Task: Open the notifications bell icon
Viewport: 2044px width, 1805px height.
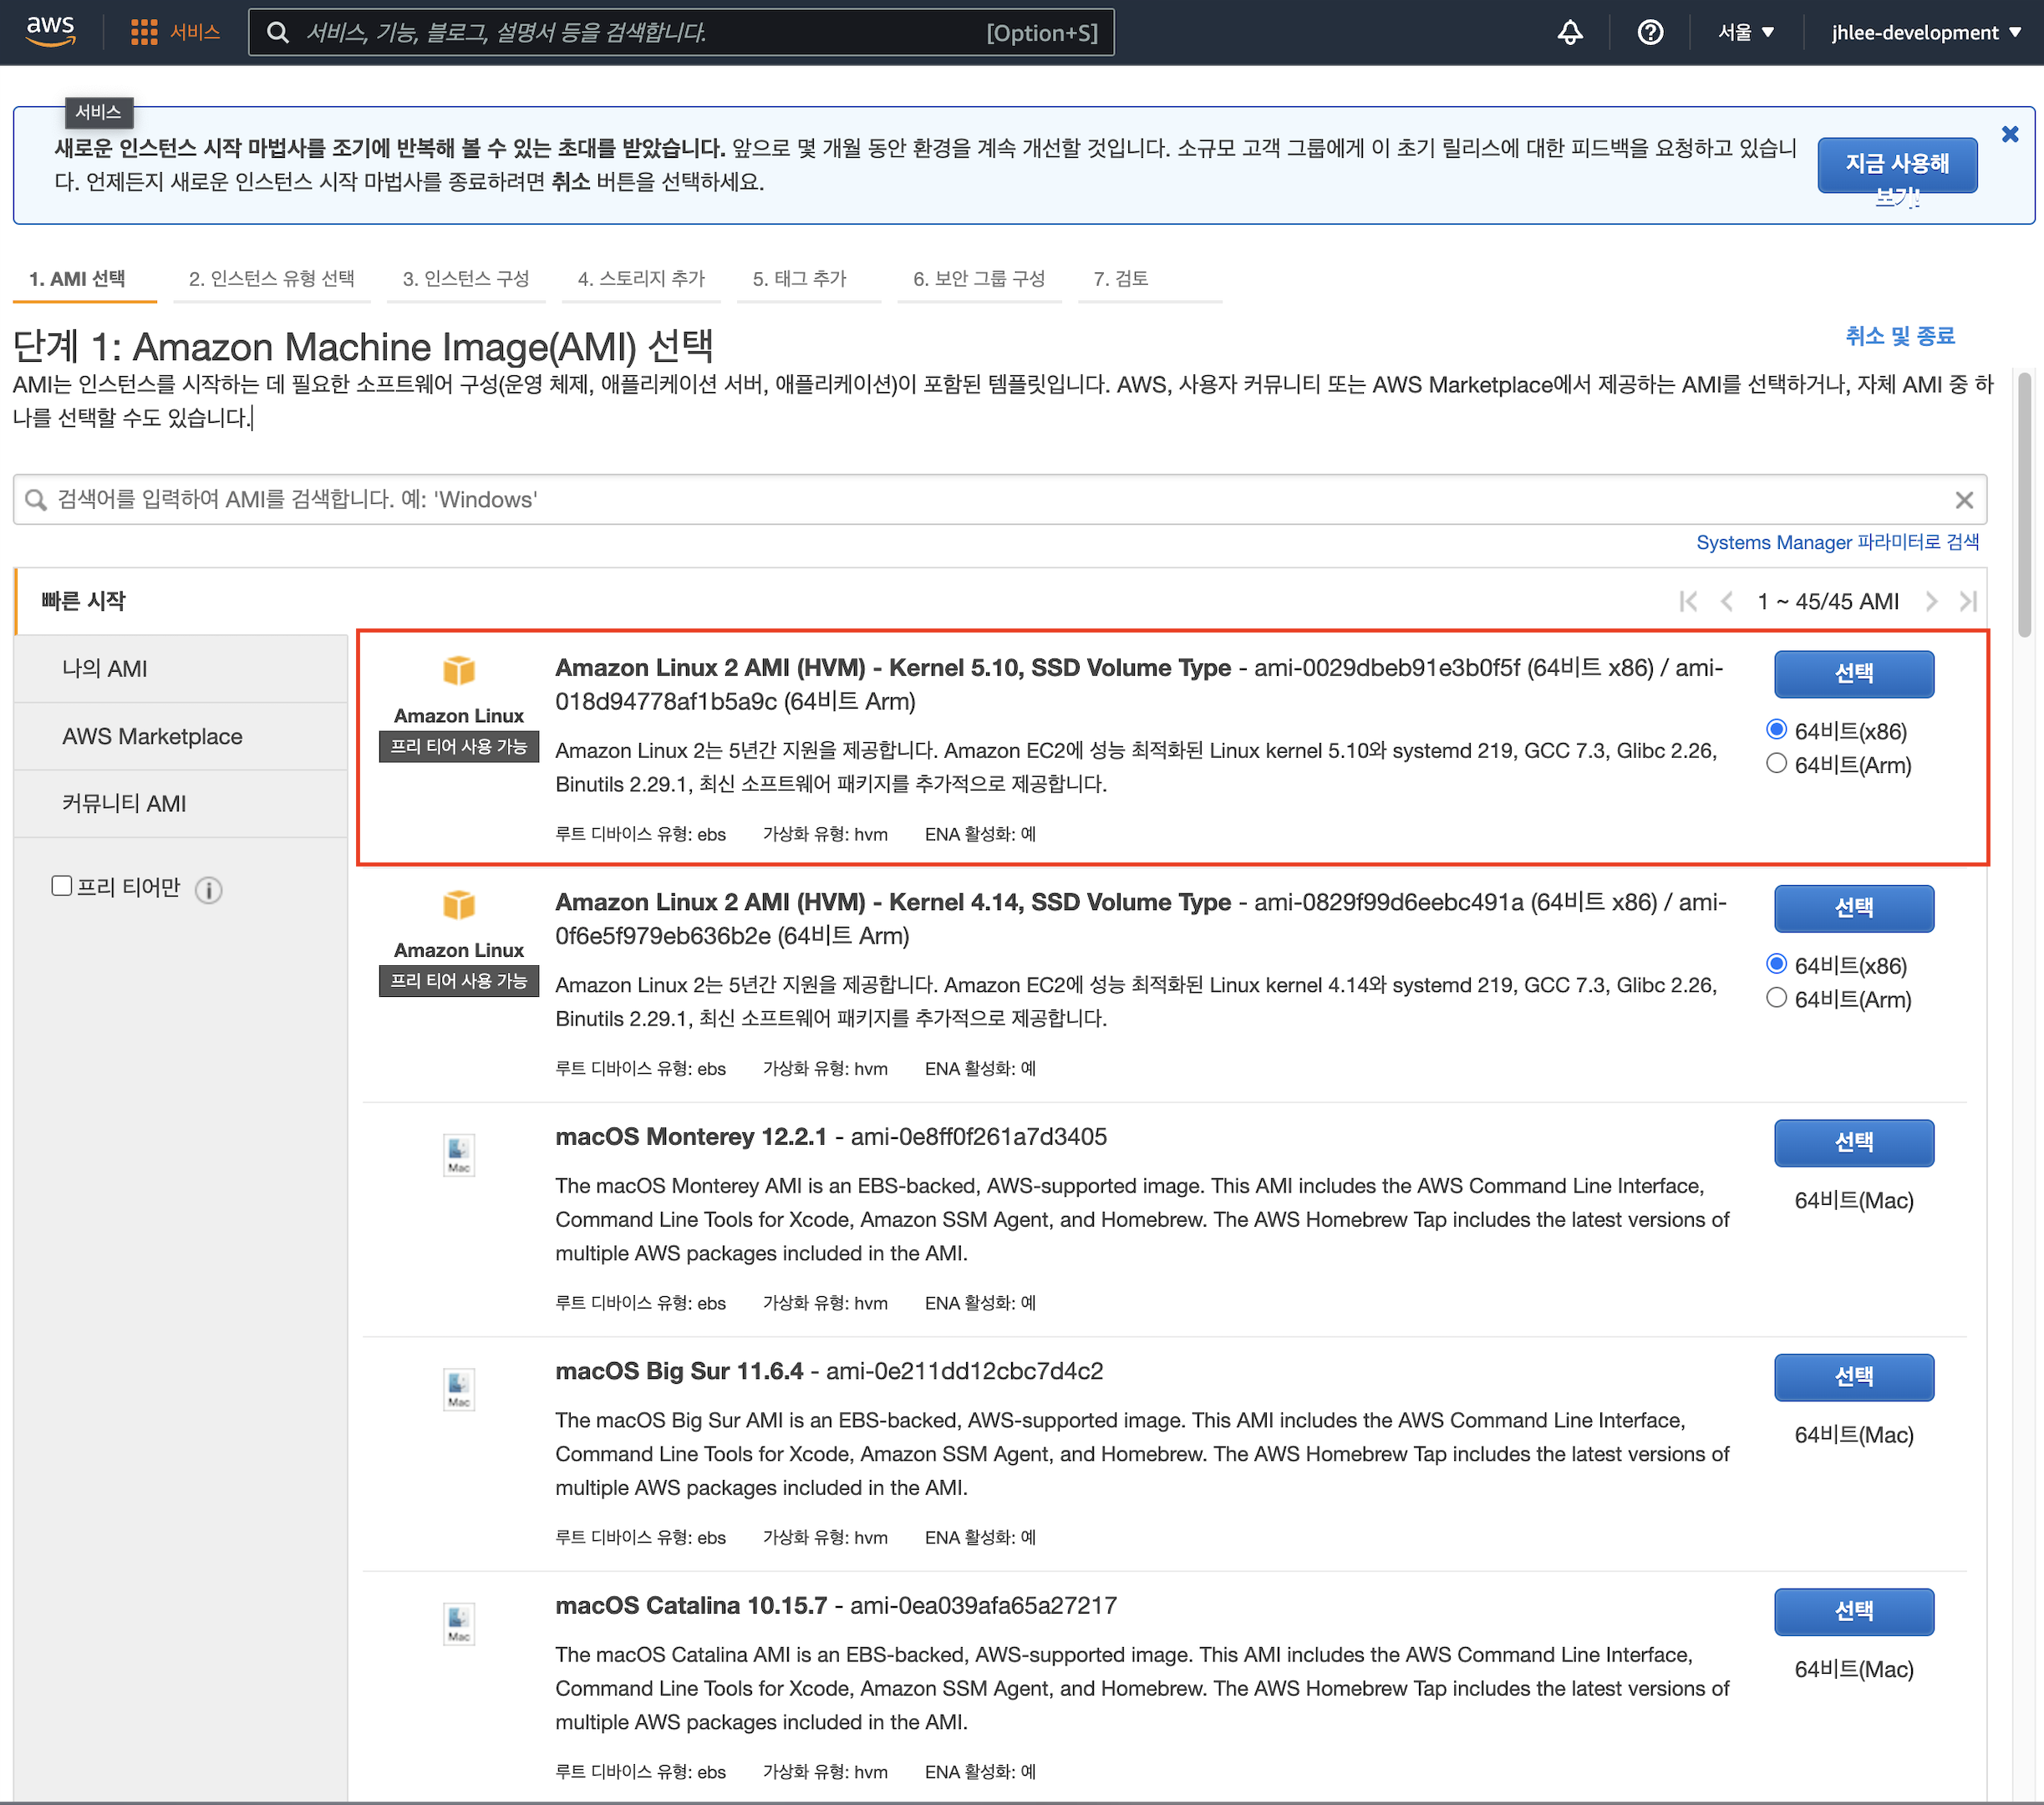Action: pos(1570,32)
